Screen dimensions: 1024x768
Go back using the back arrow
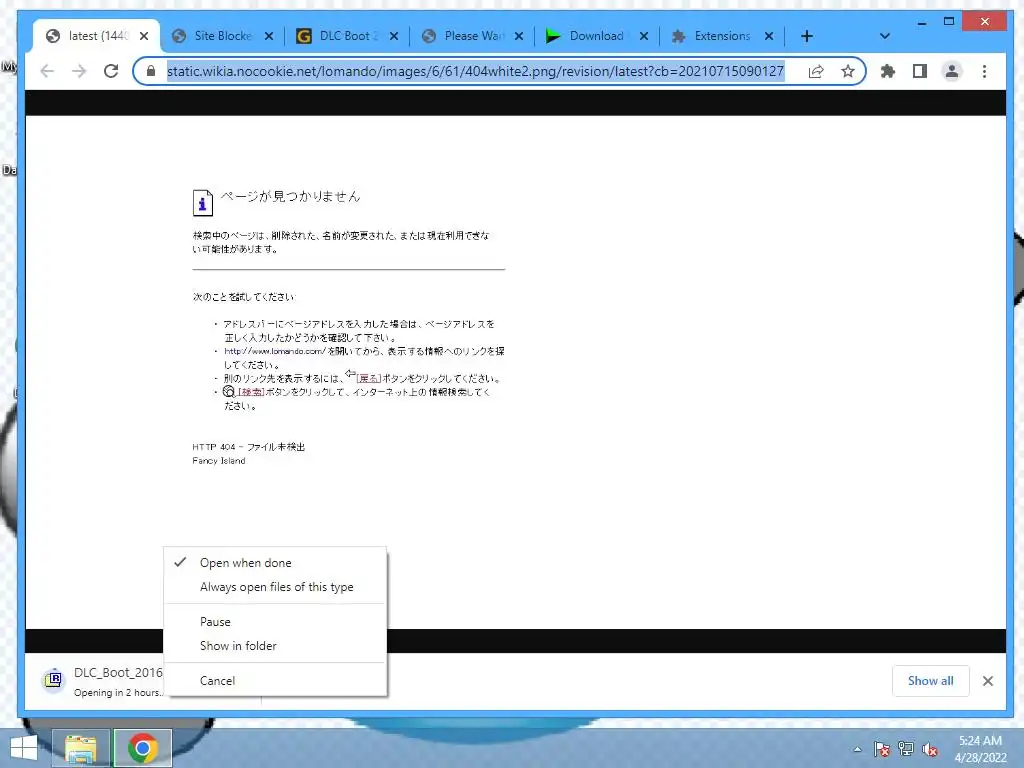pyautogui.click(x=47, y=71)
